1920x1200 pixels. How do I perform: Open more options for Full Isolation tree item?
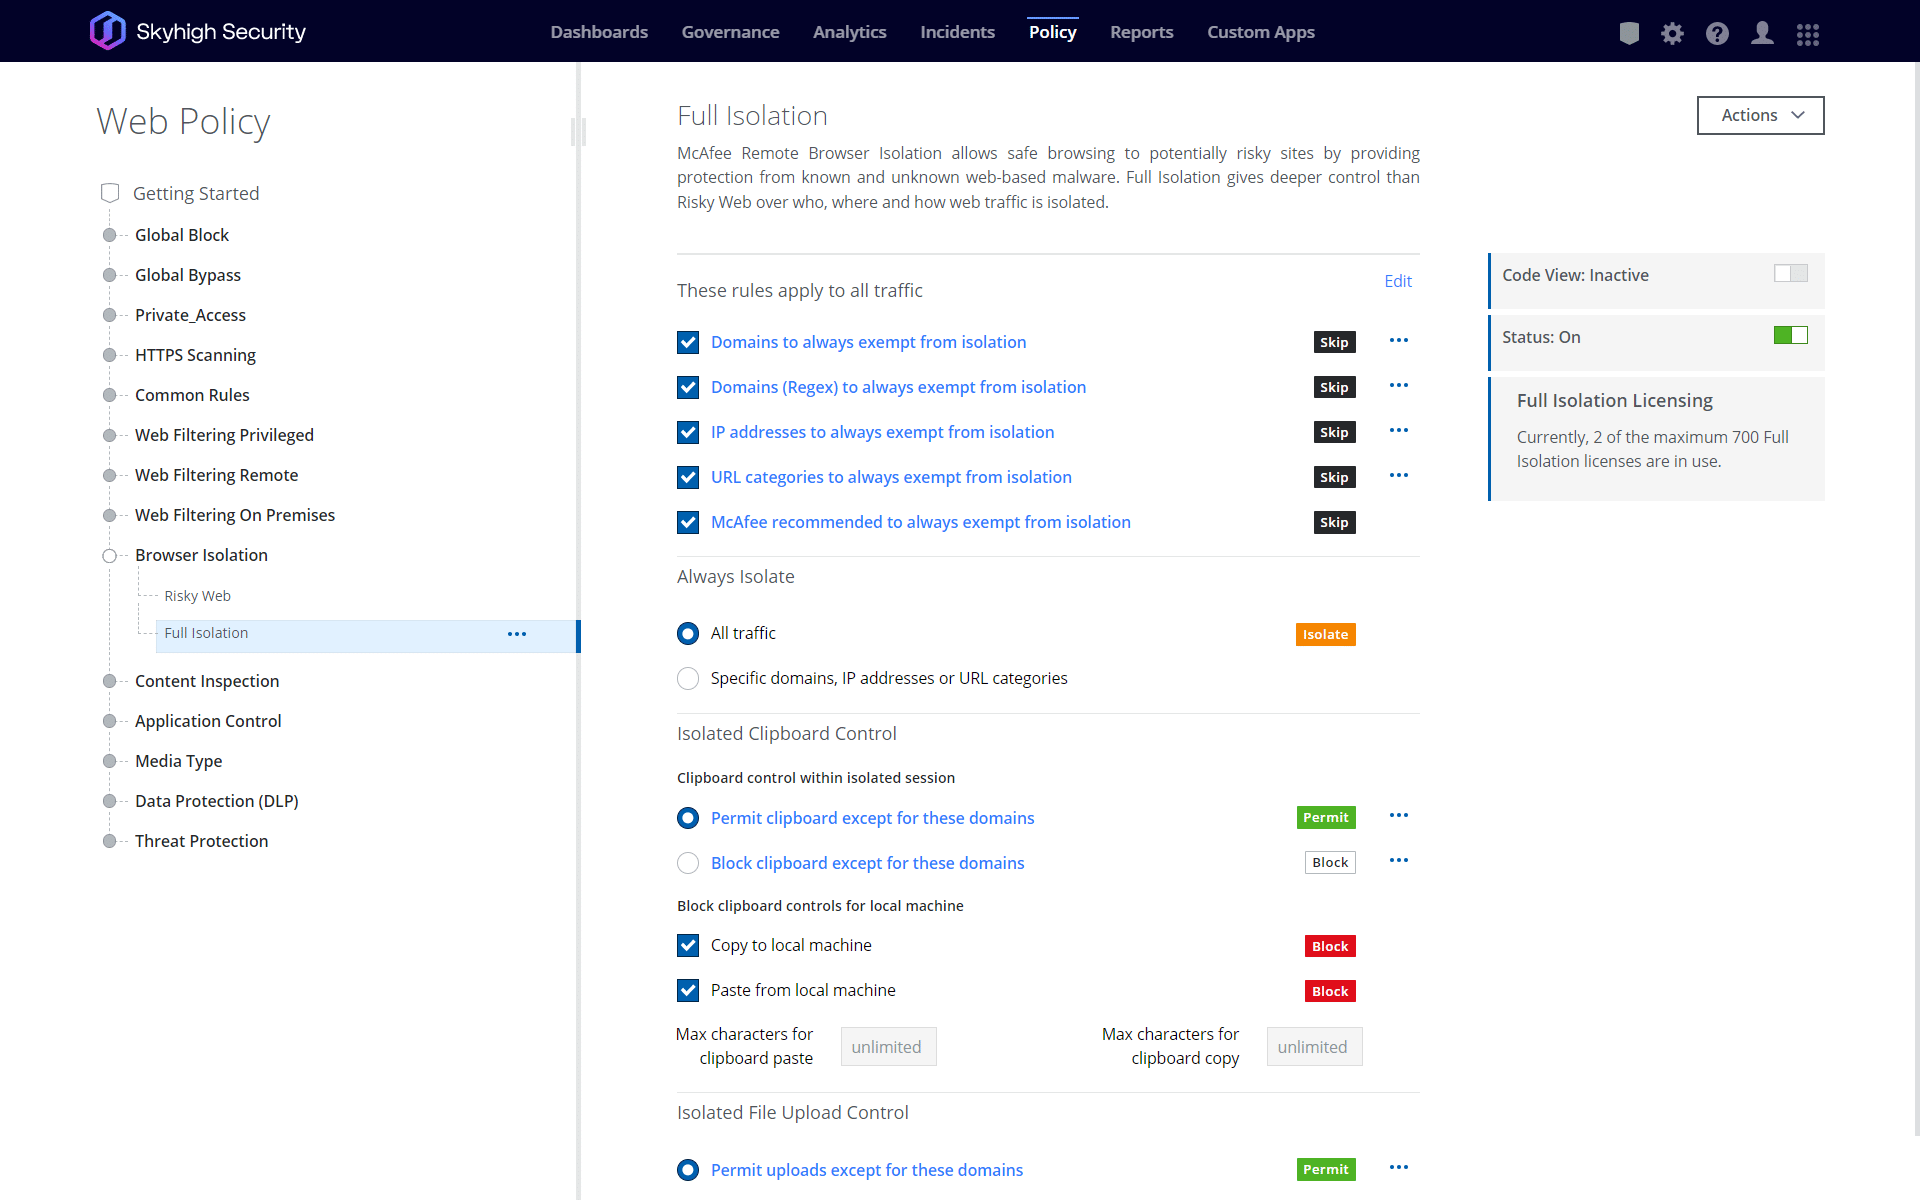point(516,634)
